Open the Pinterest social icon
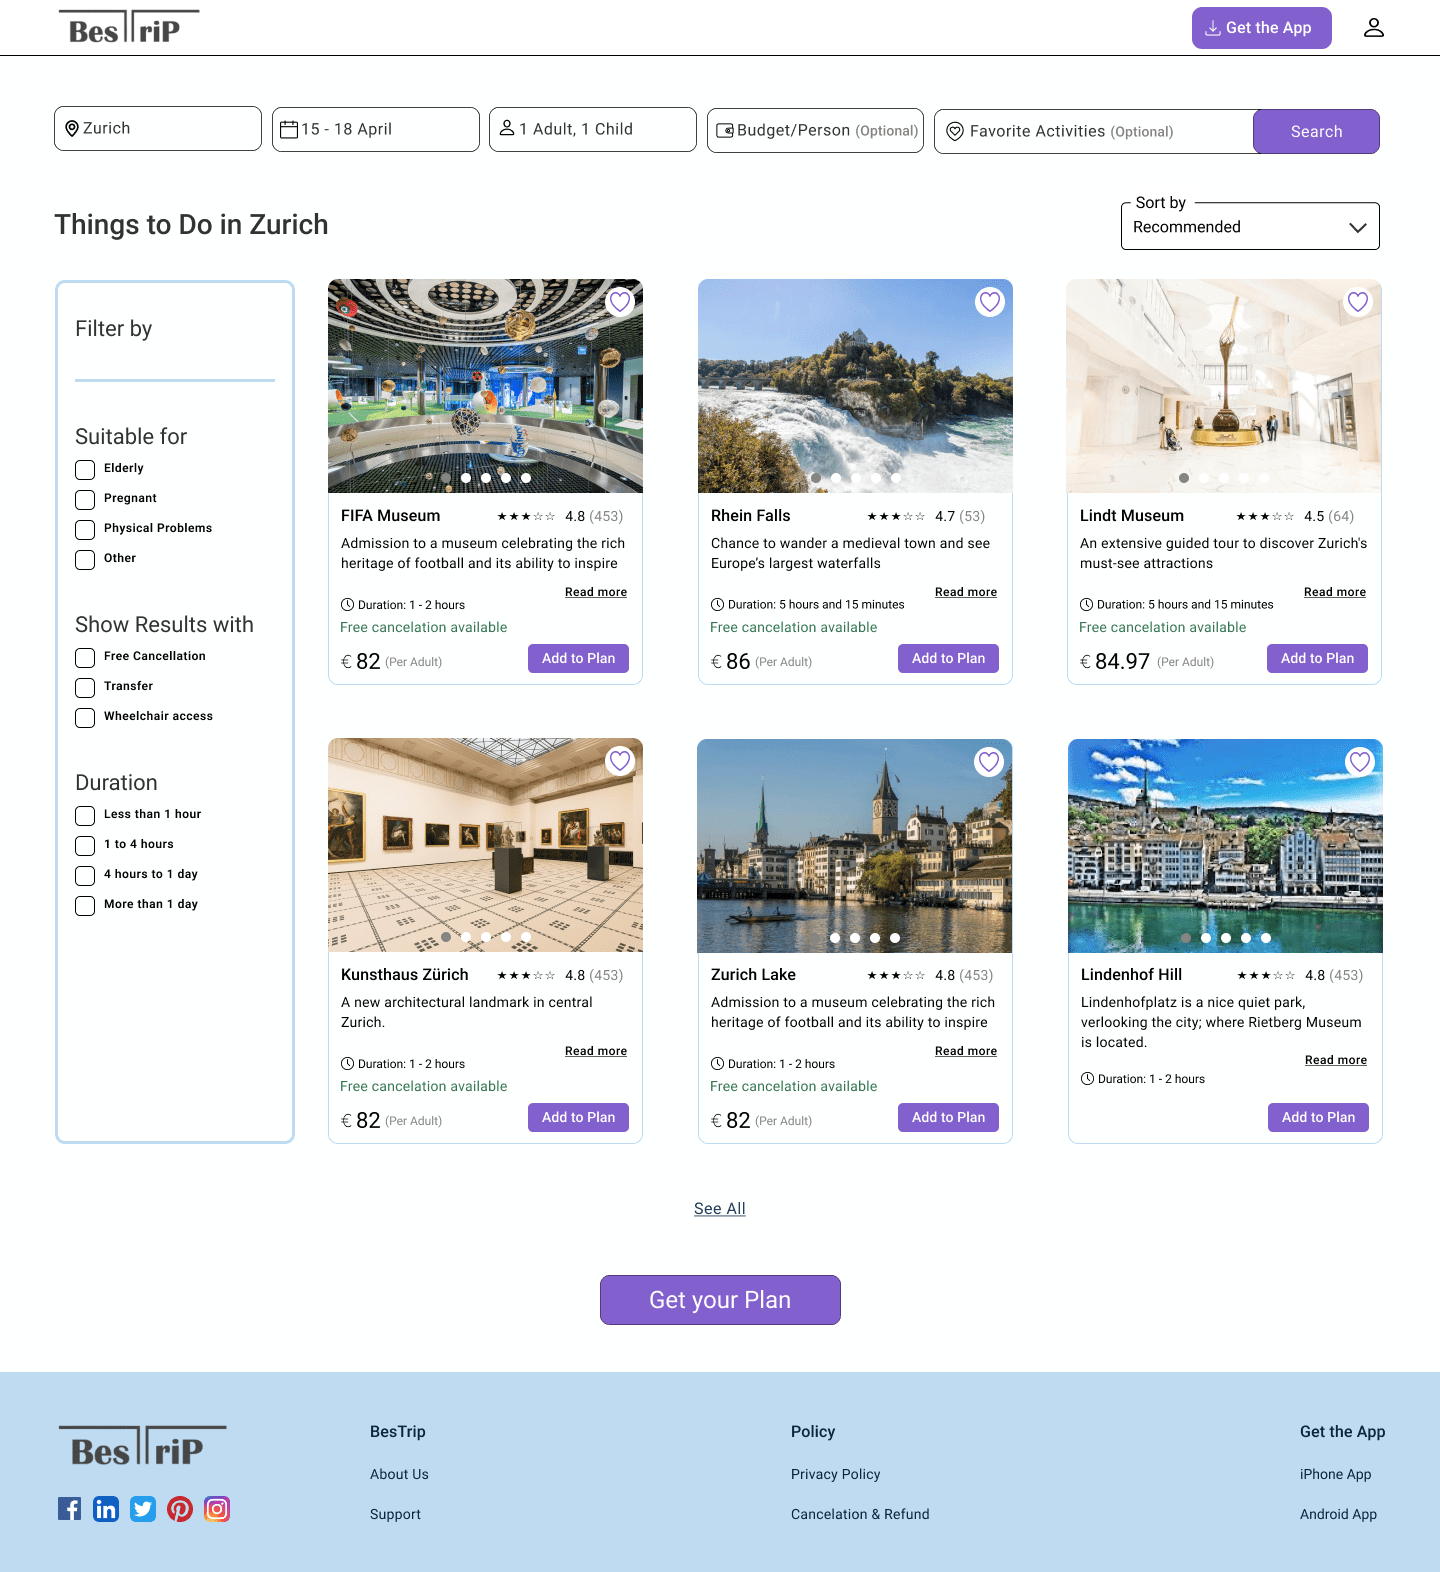 point(180,1509)
